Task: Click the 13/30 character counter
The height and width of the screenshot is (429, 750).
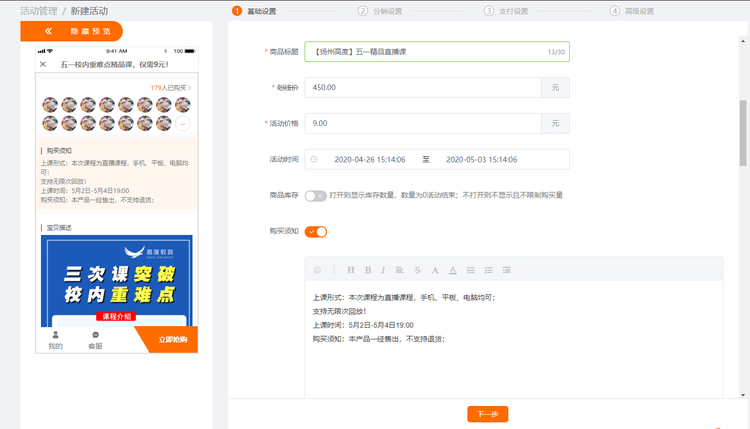Action: coord(556,52)
